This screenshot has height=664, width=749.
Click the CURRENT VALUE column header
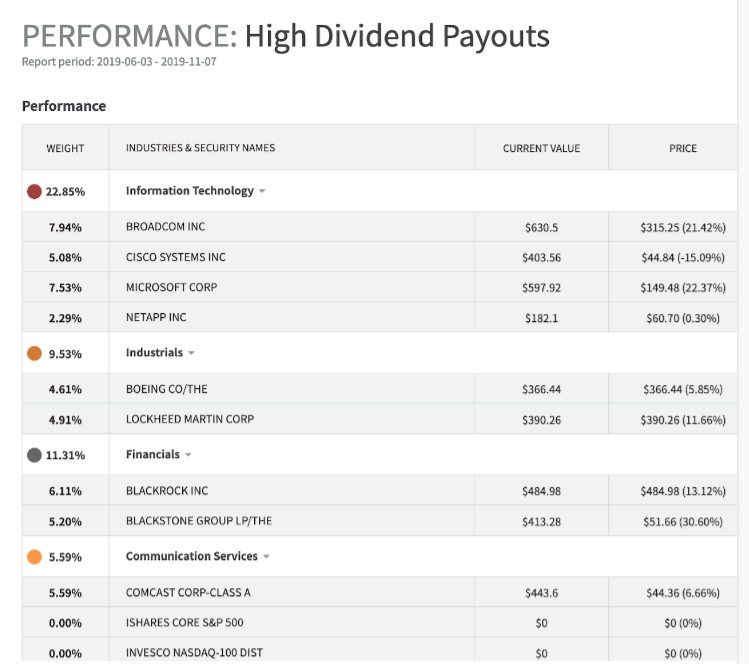[541, 149]
